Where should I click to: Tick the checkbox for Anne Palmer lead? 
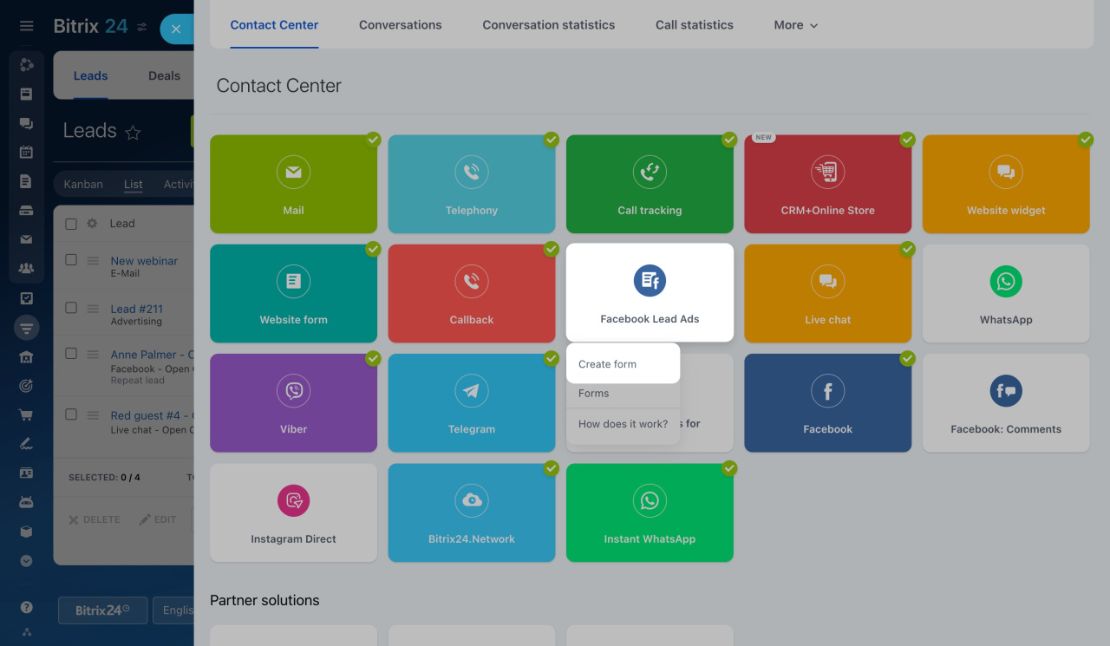tap(71, 353)
